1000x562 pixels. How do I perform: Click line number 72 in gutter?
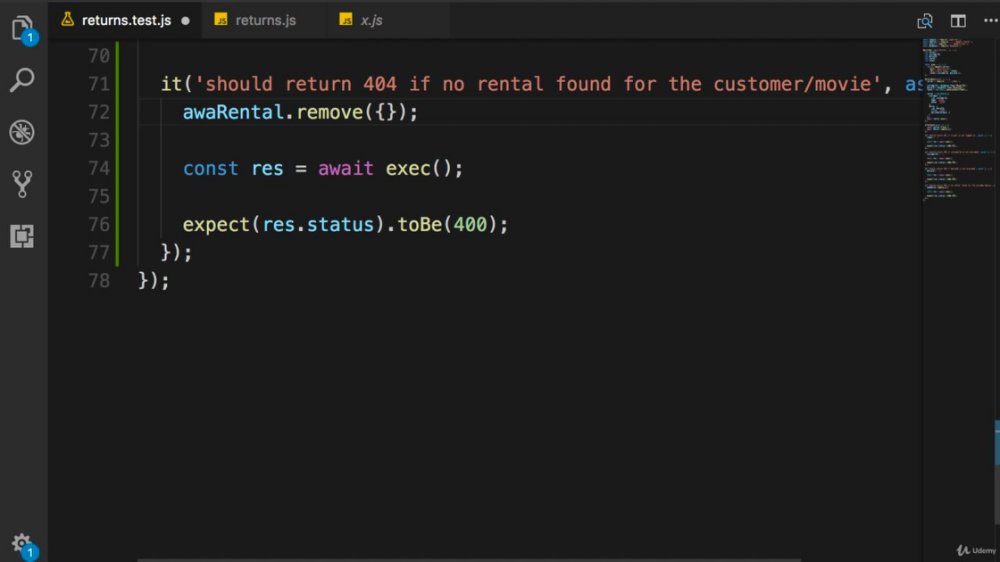pyautogui.click(x=99, y=112)
